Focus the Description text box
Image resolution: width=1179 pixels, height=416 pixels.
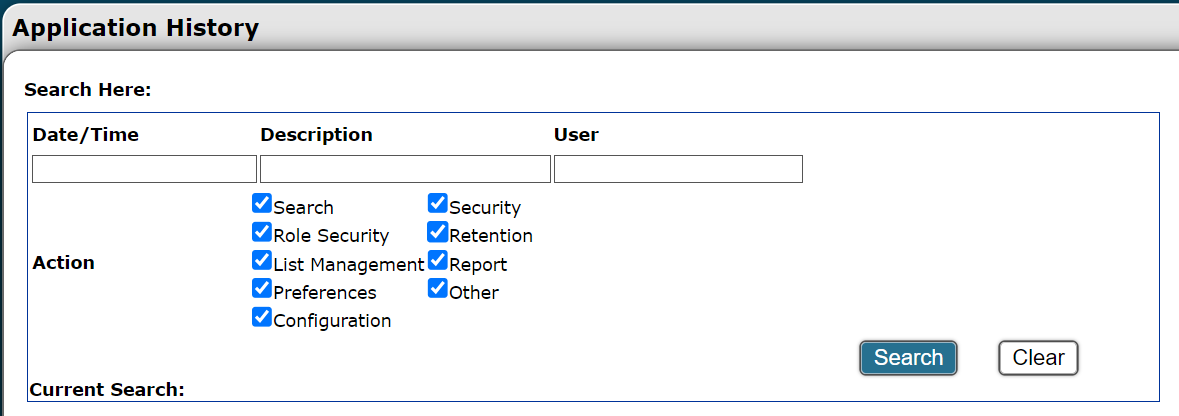point(405,169)
